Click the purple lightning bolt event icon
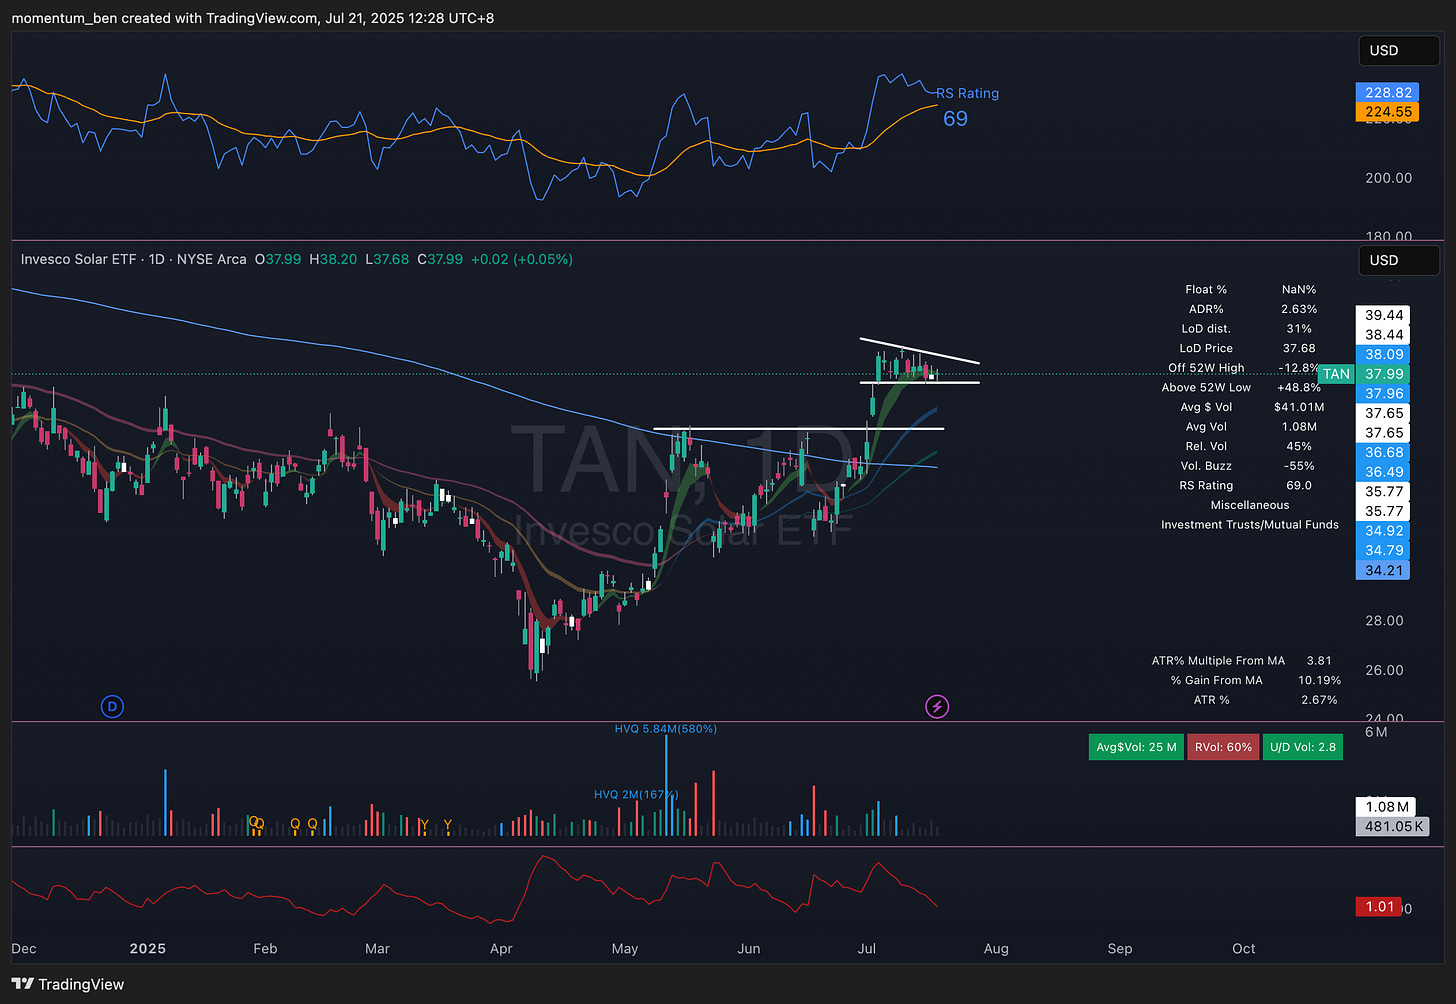Viewport: 1456px width, 1004px height. [x=937, y=707]
